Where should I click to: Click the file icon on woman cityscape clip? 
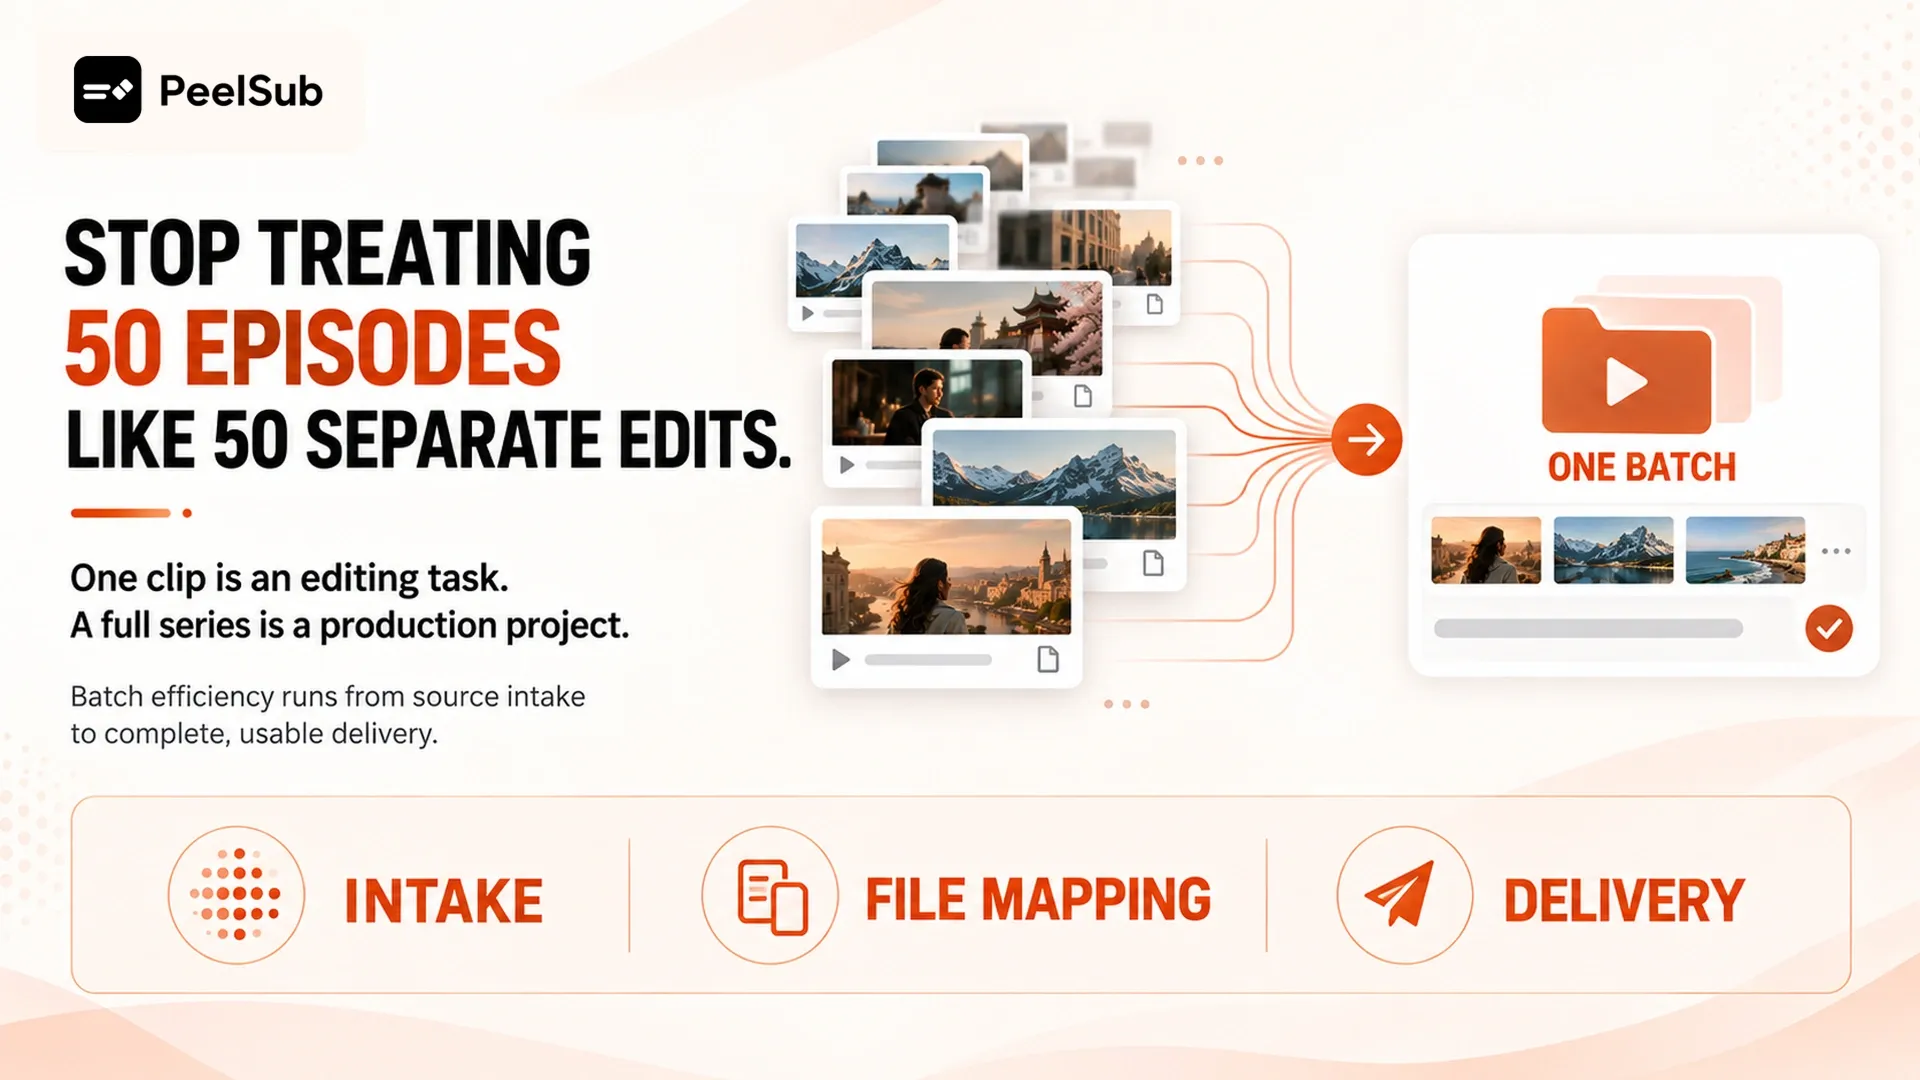1048,660
